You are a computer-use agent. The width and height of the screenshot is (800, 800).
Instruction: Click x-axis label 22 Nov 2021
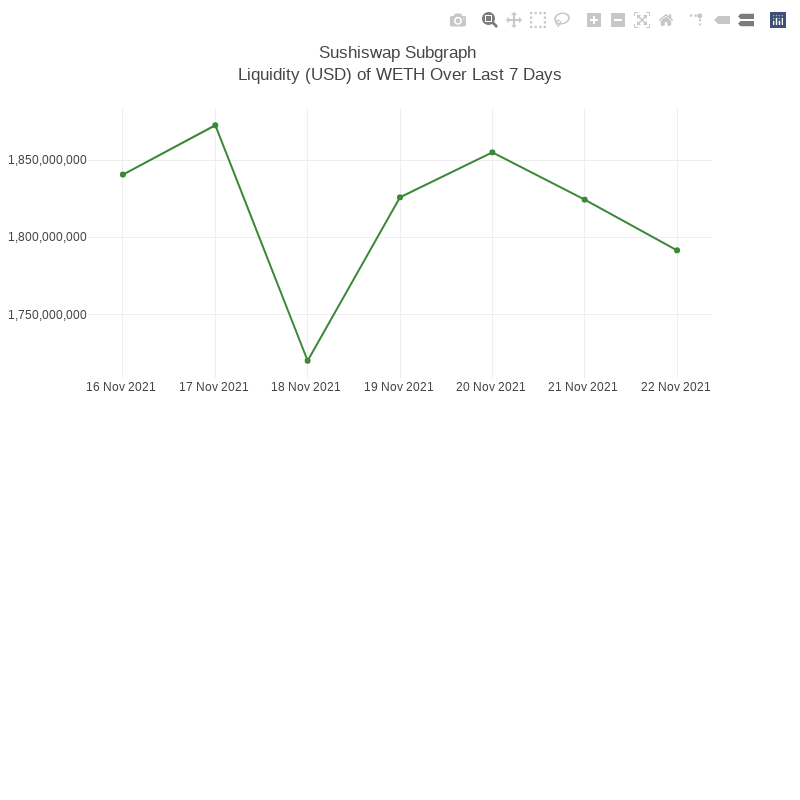[x=676, y=387]
